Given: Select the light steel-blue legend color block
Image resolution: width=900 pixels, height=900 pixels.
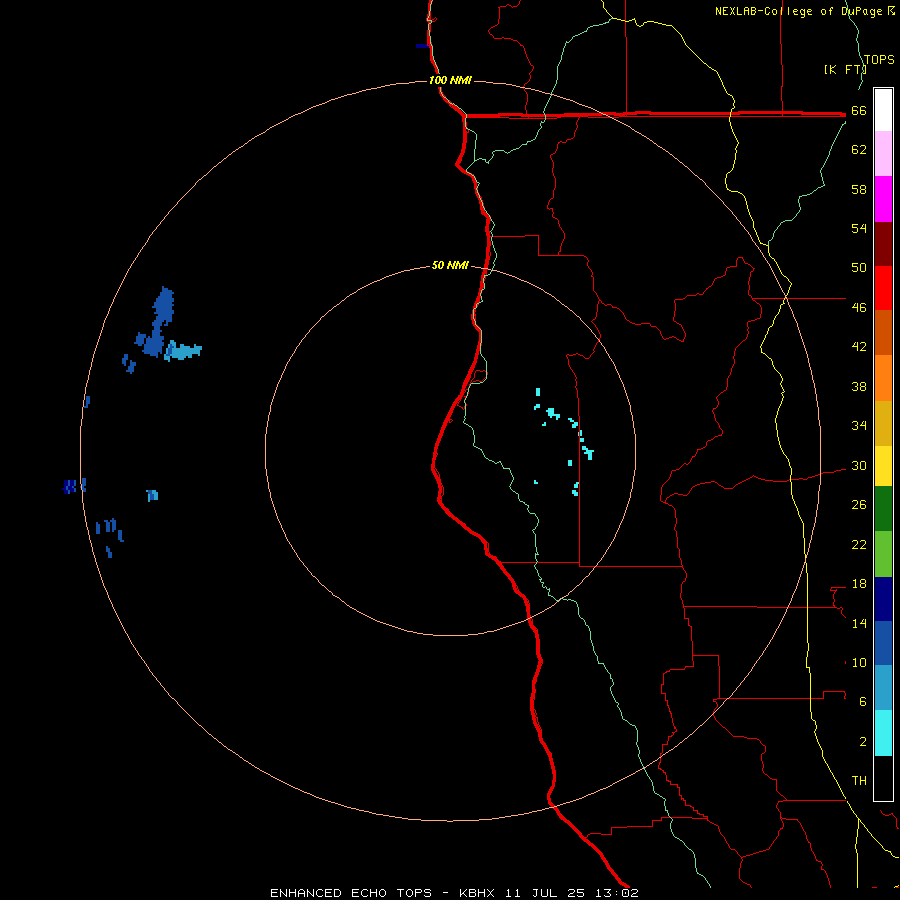Looking at the screenshot, I should tap(883, 688).
